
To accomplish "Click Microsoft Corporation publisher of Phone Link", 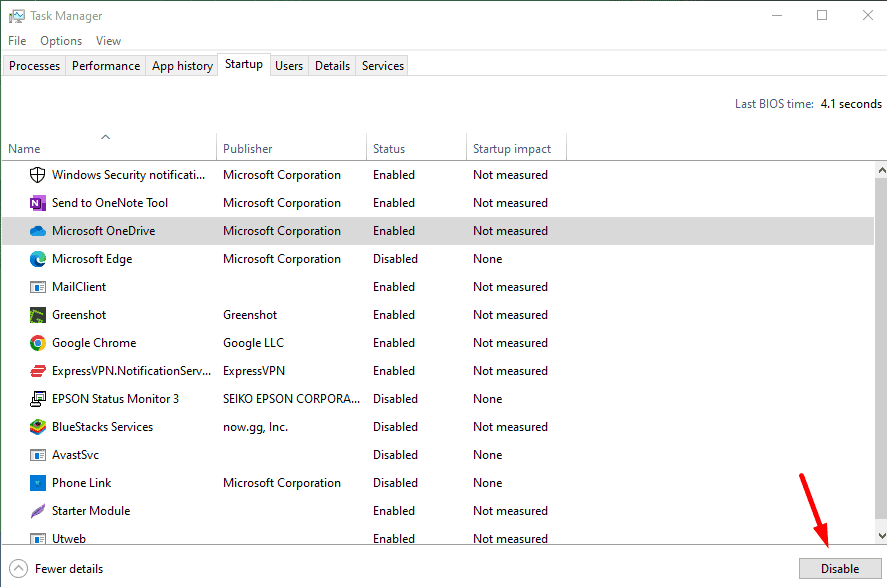I will tap(282, 483).
